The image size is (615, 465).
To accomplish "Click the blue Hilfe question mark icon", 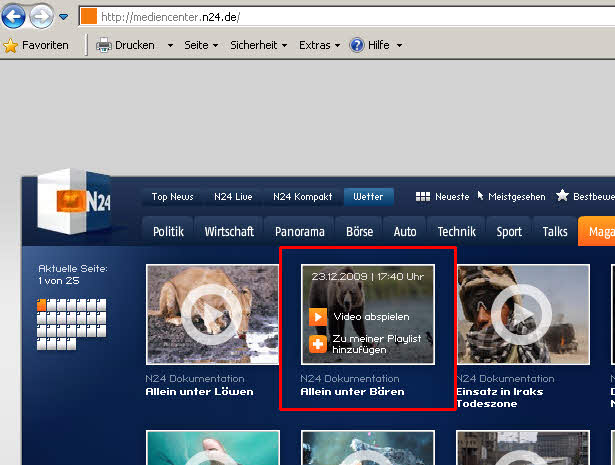I will click(x=357, y=45).
